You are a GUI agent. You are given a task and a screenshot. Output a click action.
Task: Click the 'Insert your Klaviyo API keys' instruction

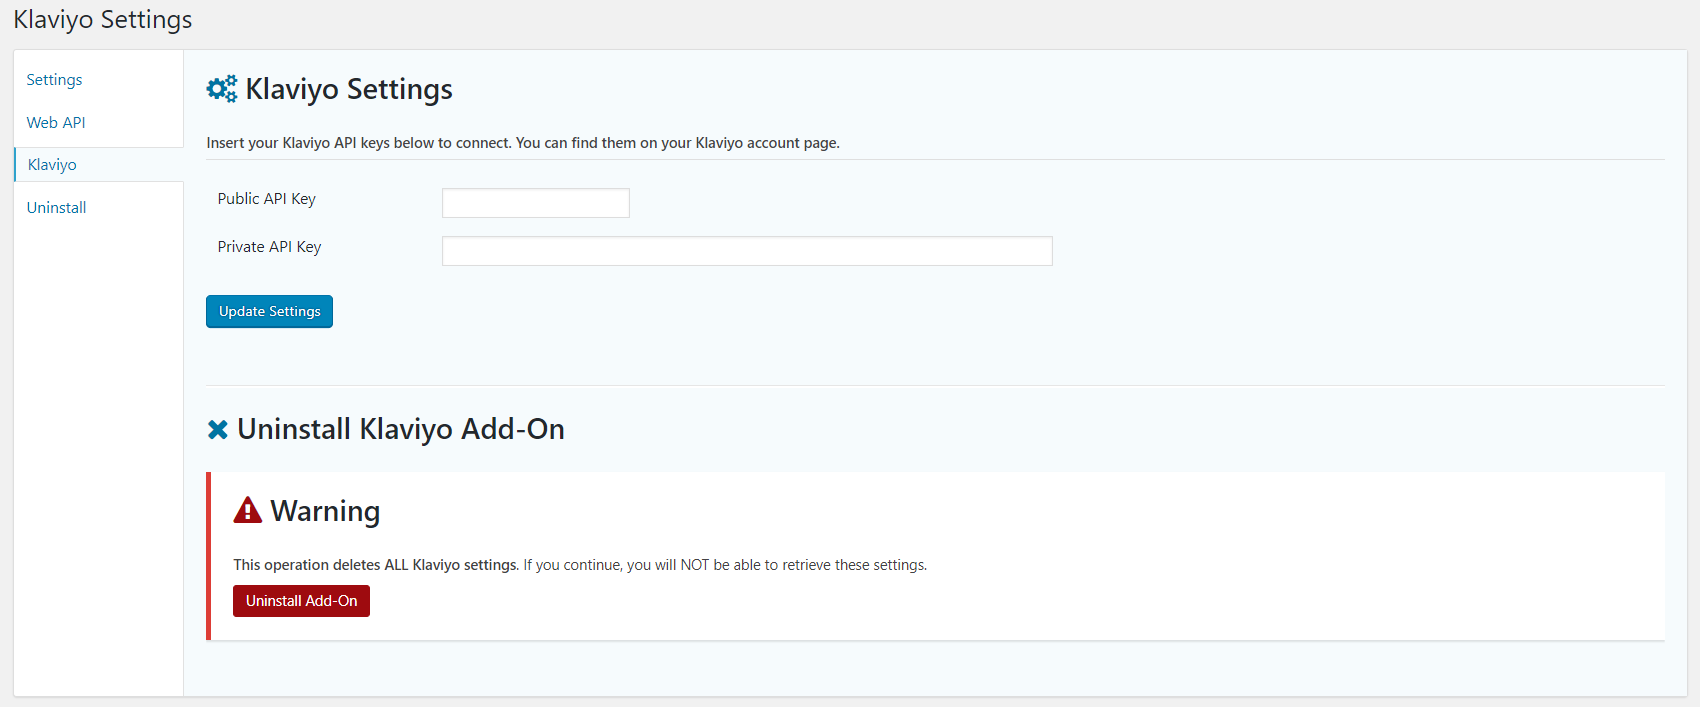pyautogui.click(x=522, y=143)
